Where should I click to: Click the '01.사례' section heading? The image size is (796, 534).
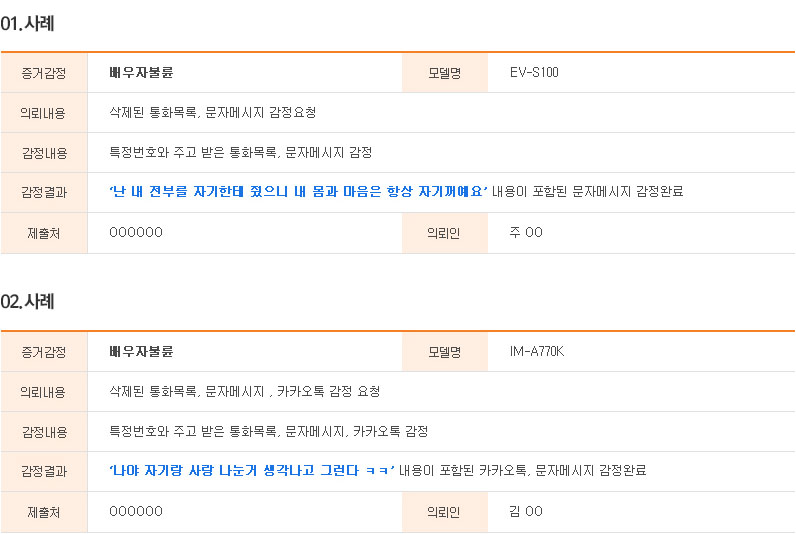point(27,23)
